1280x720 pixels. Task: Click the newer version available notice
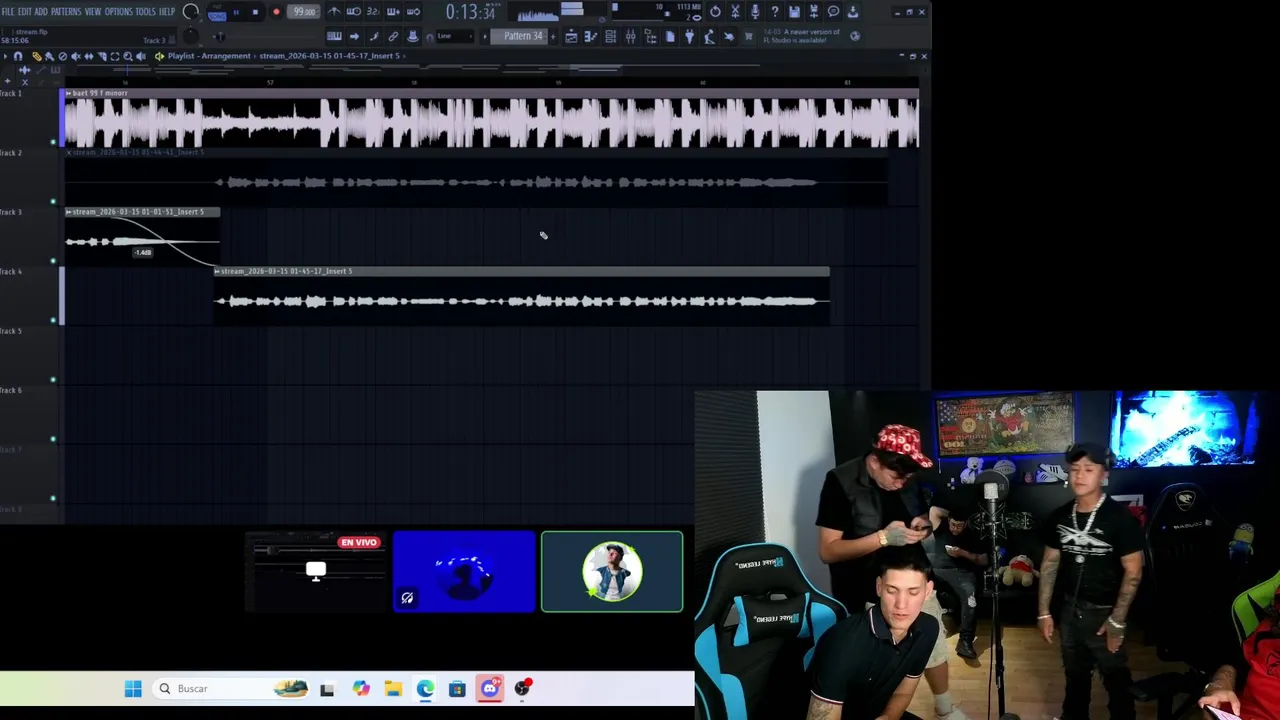[802, 36]
